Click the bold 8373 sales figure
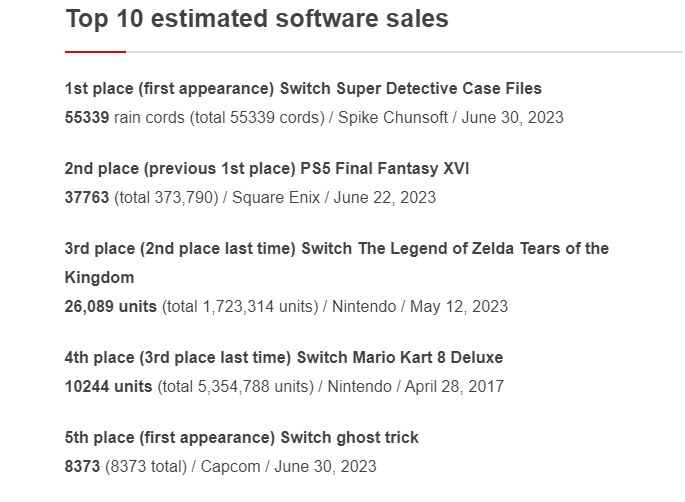The width and height of the screenshot is (685, 502). [82, 466]
